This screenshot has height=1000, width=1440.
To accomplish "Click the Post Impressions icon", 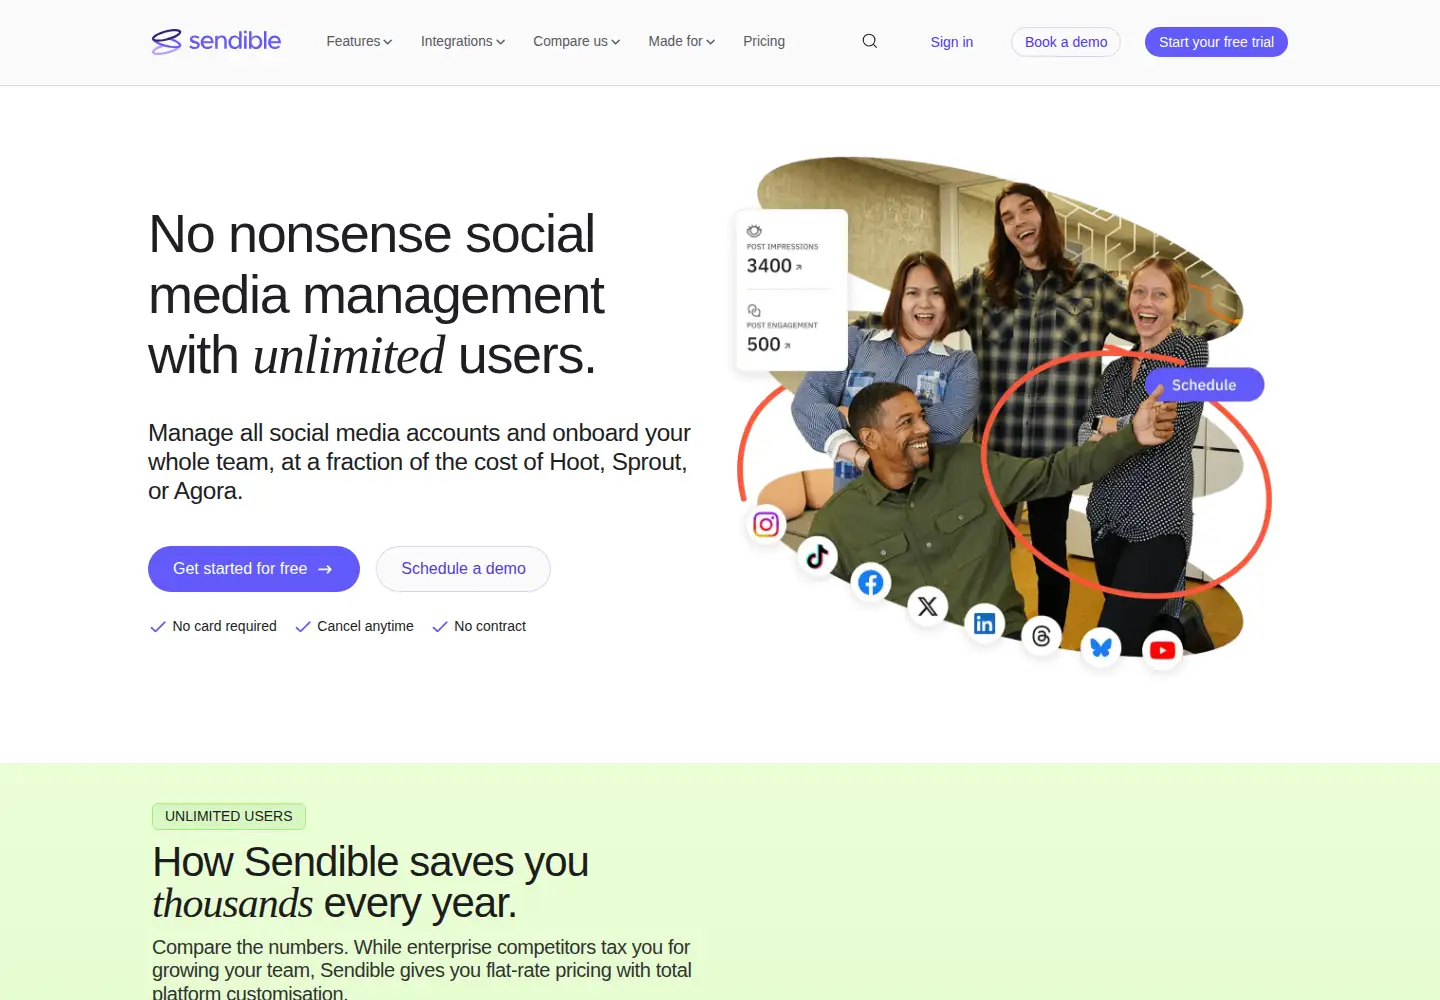I will click(x=754, y=231).
